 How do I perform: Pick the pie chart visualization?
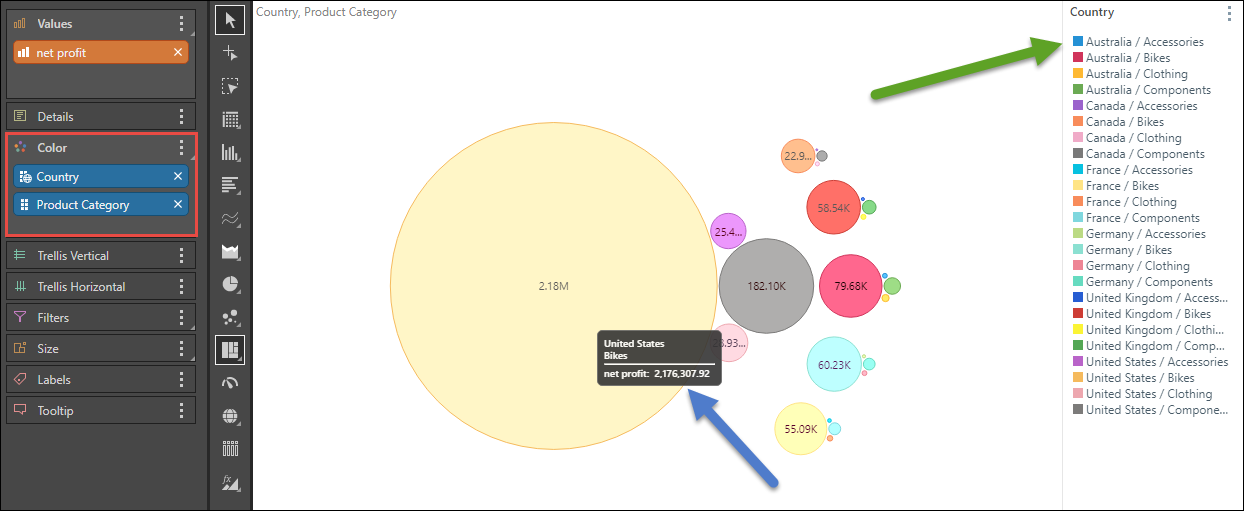point(230,284)
